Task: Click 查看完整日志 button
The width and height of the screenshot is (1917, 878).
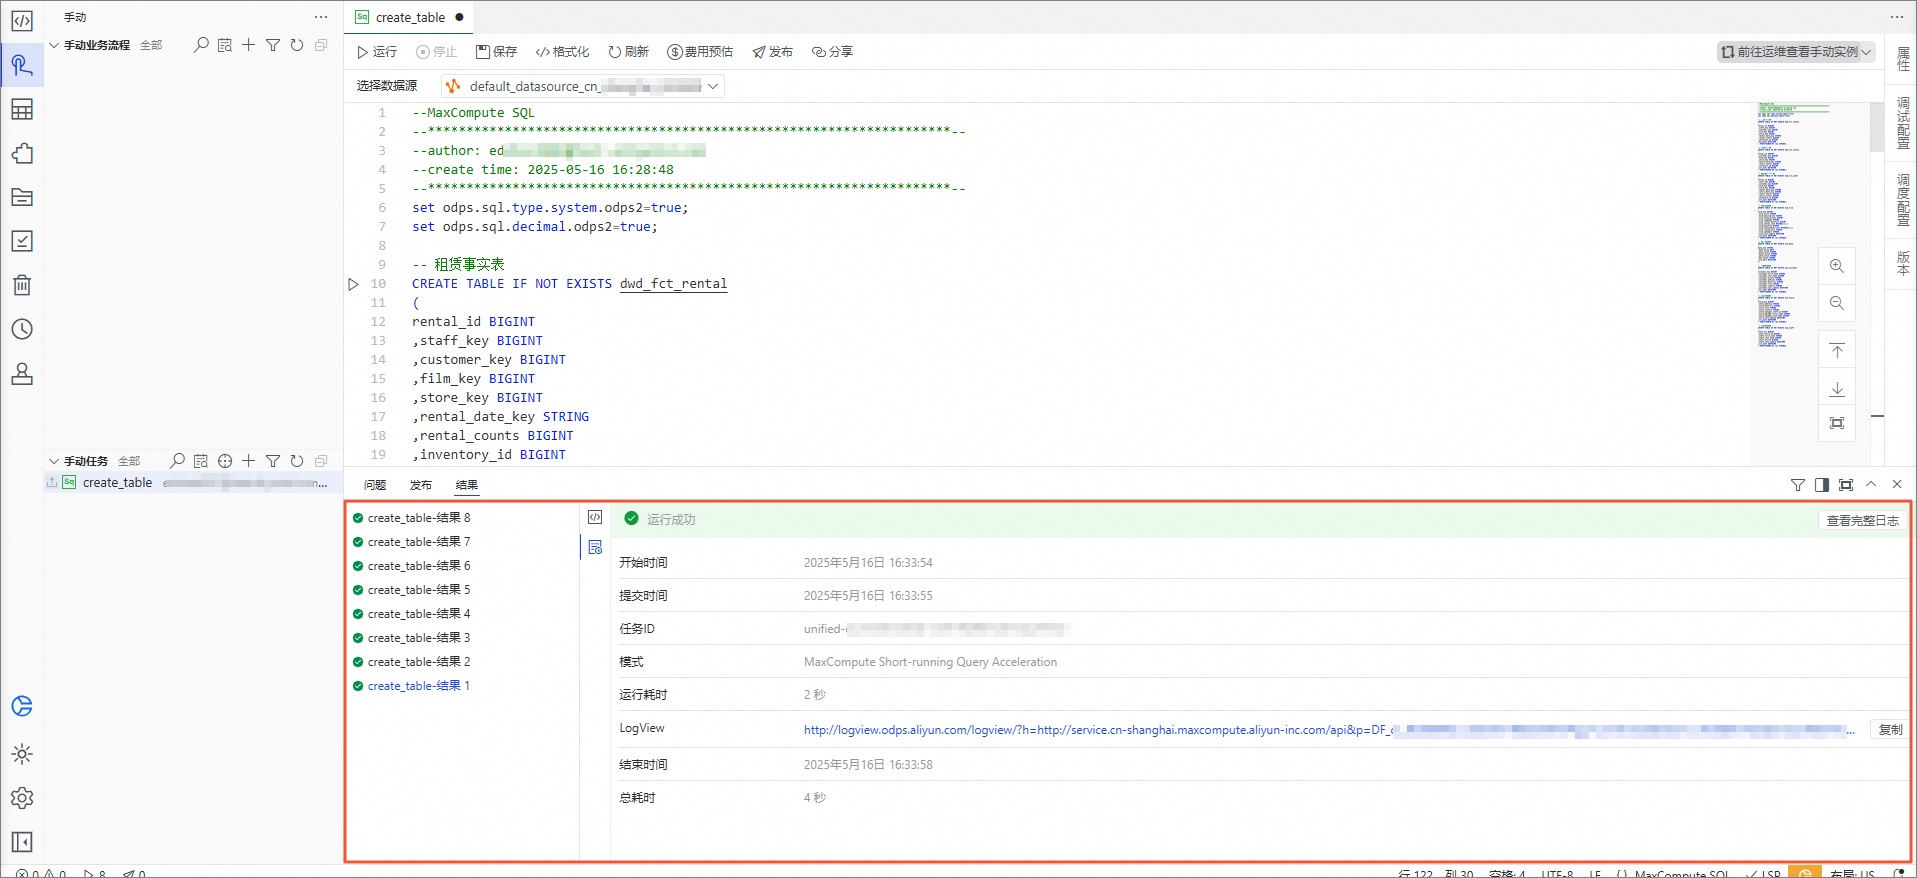Action: 1862,520
